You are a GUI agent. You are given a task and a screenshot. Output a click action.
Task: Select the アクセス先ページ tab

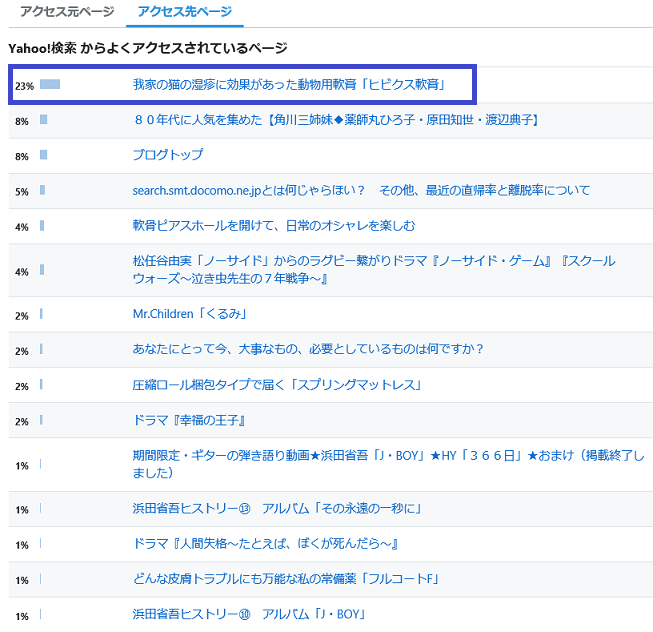184,12
